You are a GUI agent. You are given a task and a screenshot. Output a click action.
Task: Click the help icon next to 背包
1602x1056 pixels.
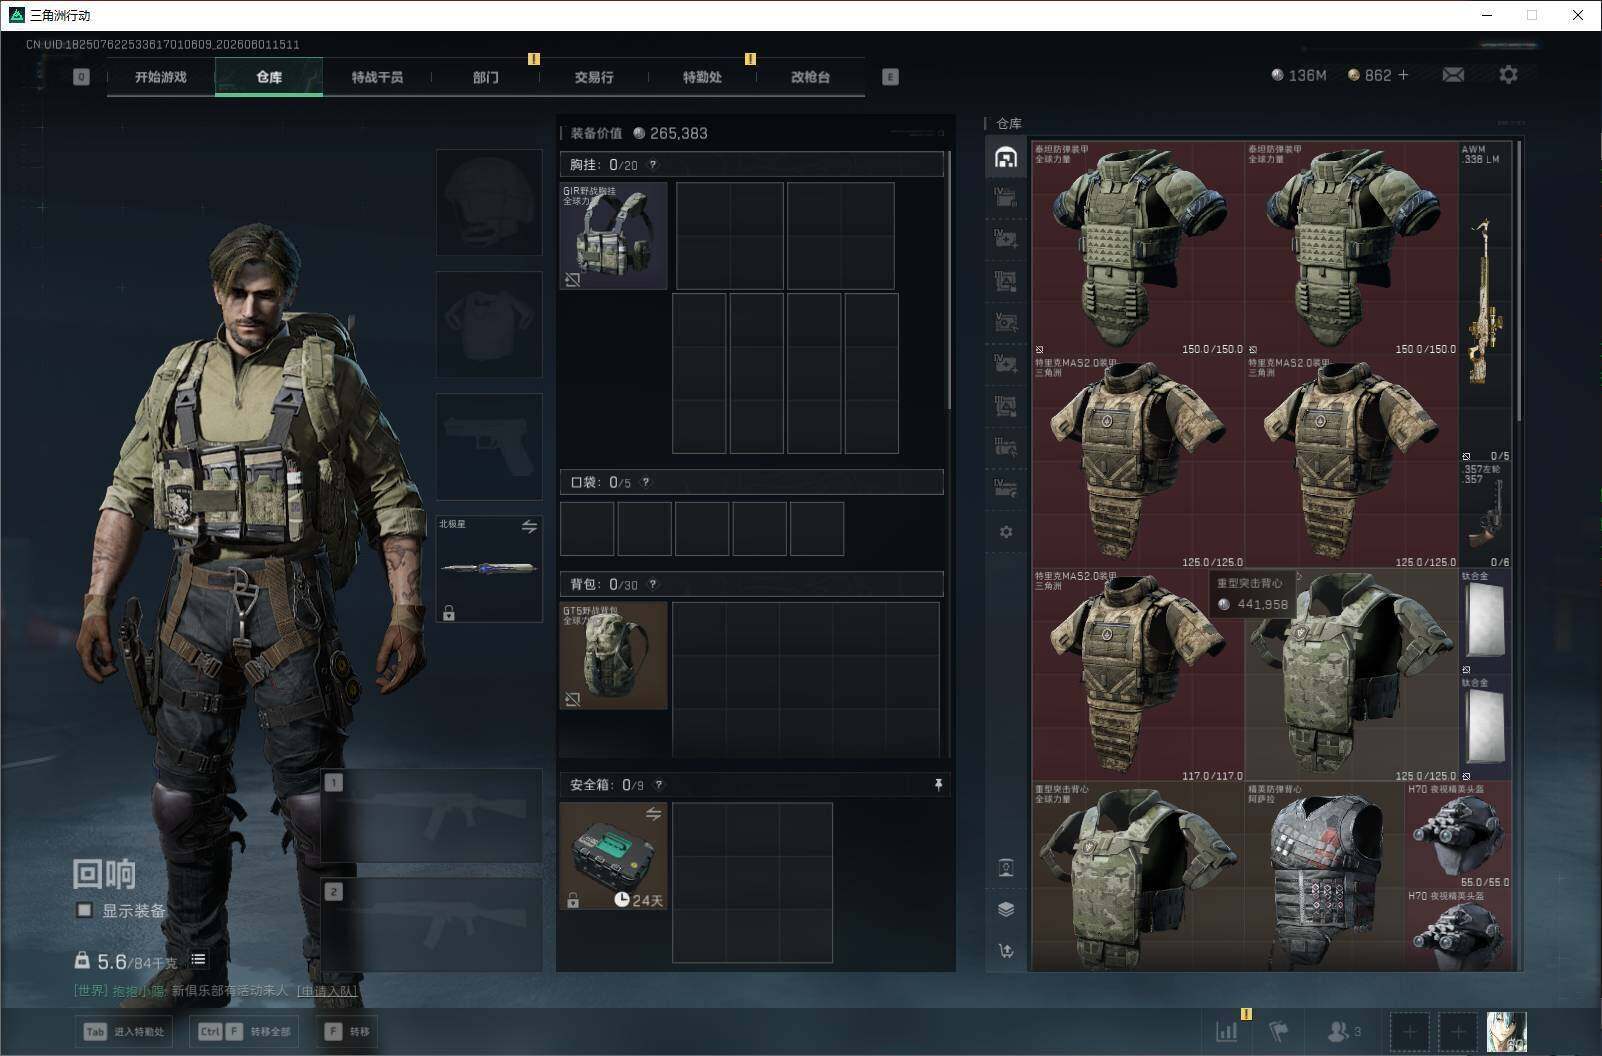click(653, 584)
